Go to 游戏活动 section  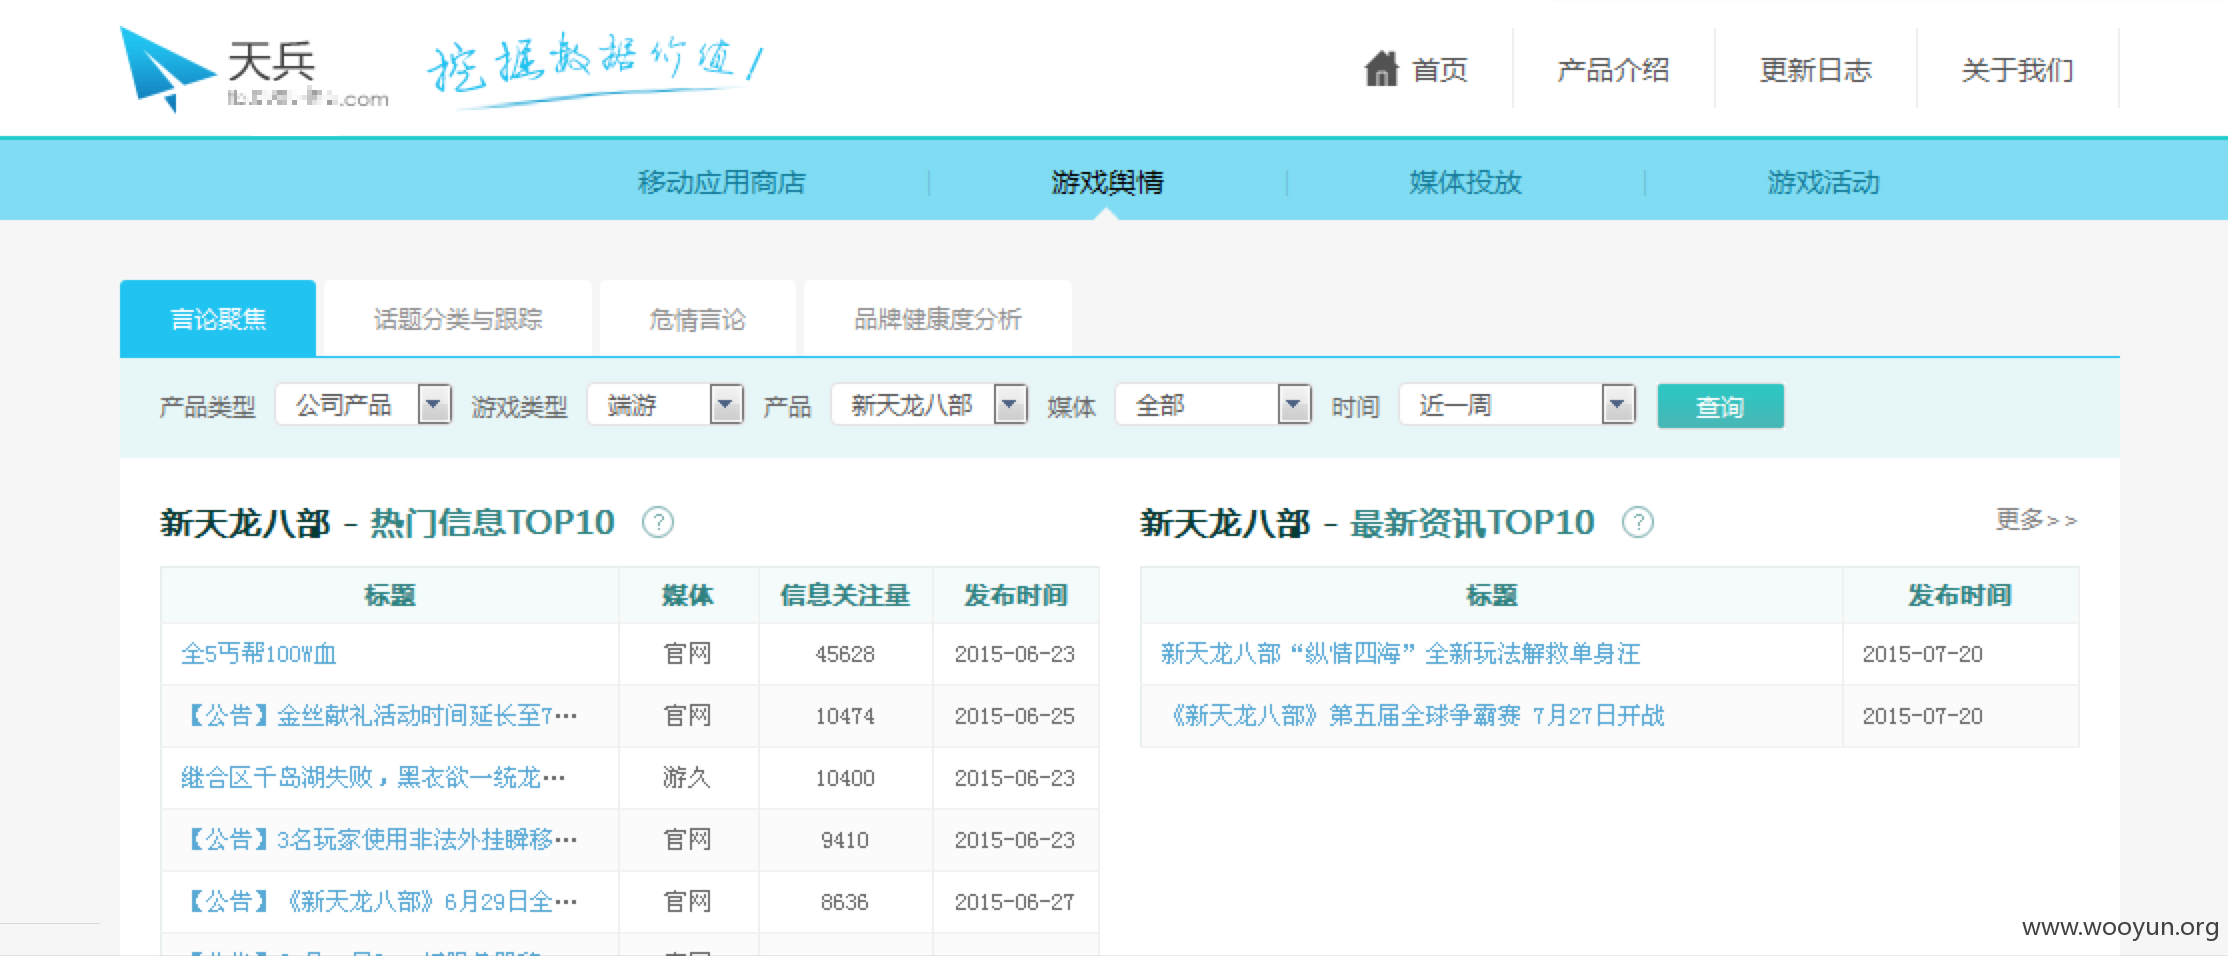1823,182
